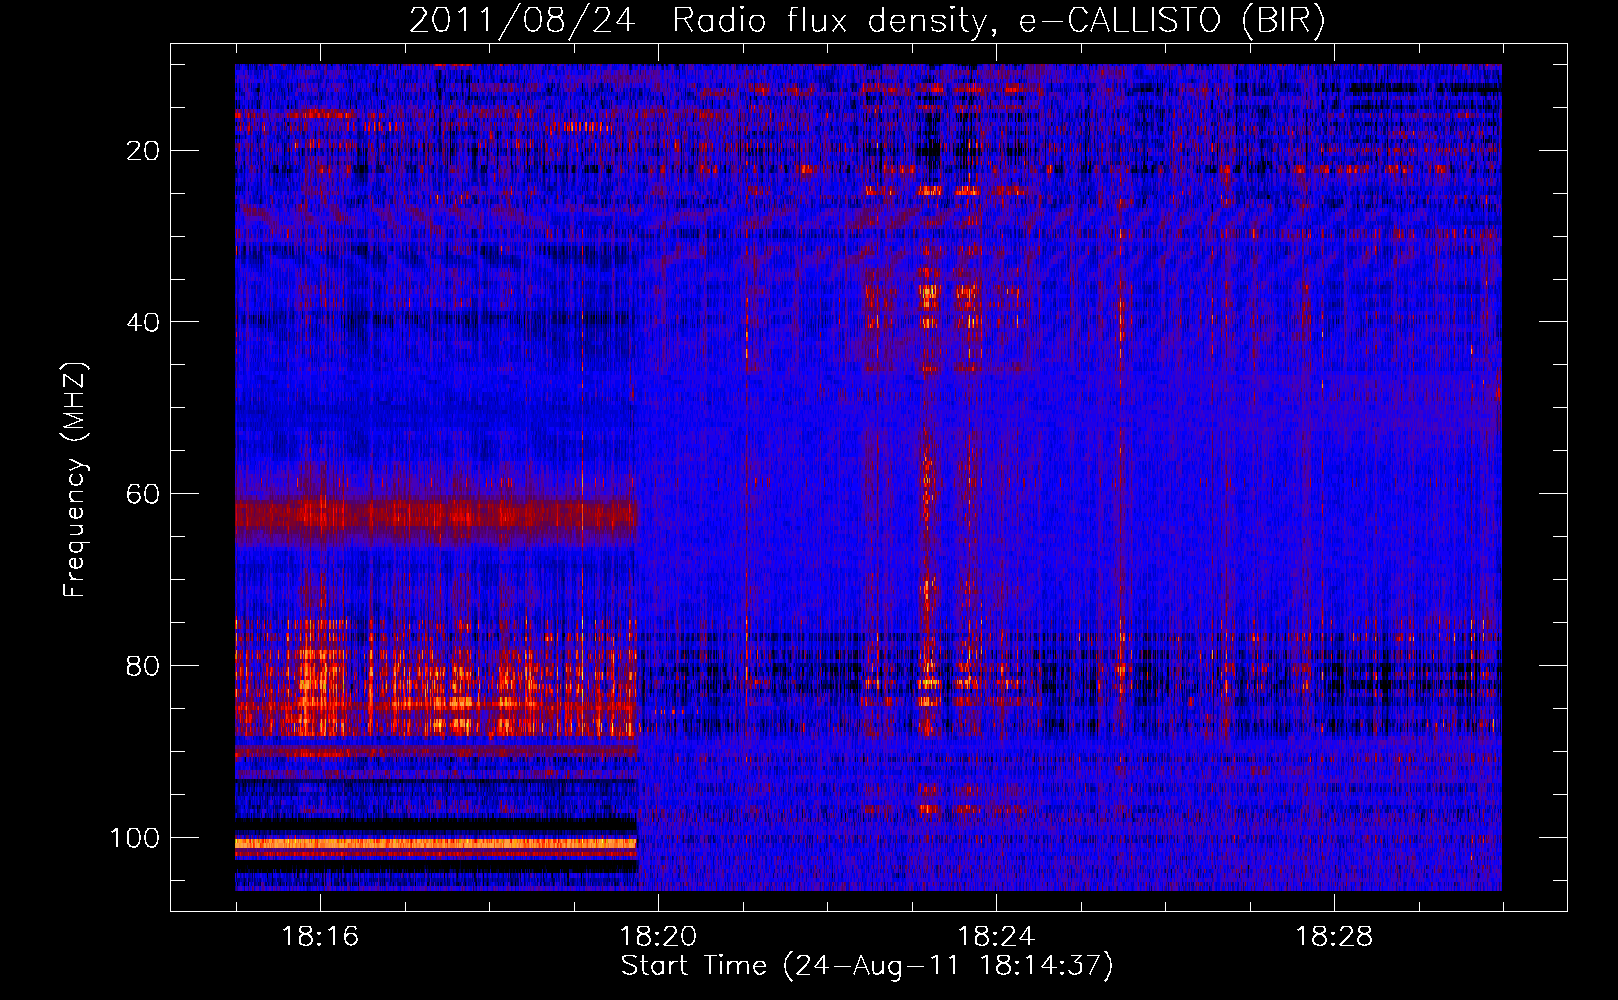
Task: Click the '80' frequency tick label
Action: [144, 666]
